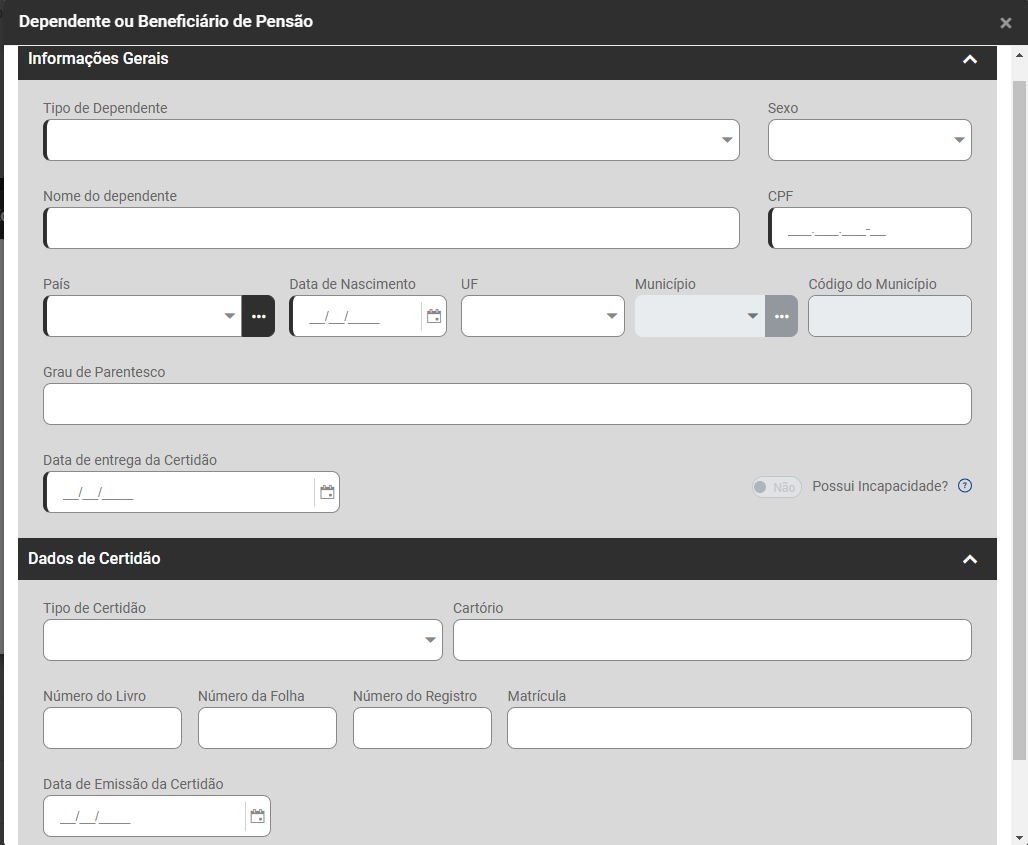The image size is (1028, 845).
Task: Close the Dependente ou Beneficiário dialog
Action: [x=1006, y=23]
